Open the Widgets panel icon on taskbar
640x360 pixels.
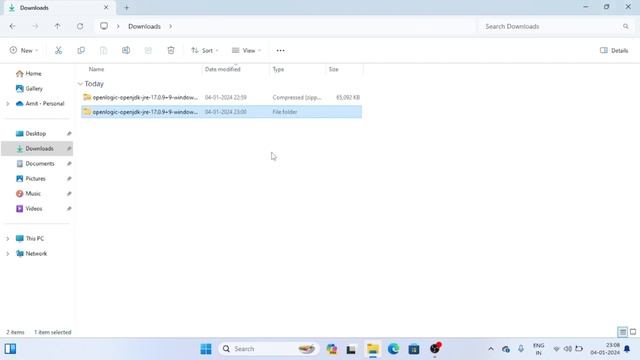pyautogui.click(x=11, y=349)
